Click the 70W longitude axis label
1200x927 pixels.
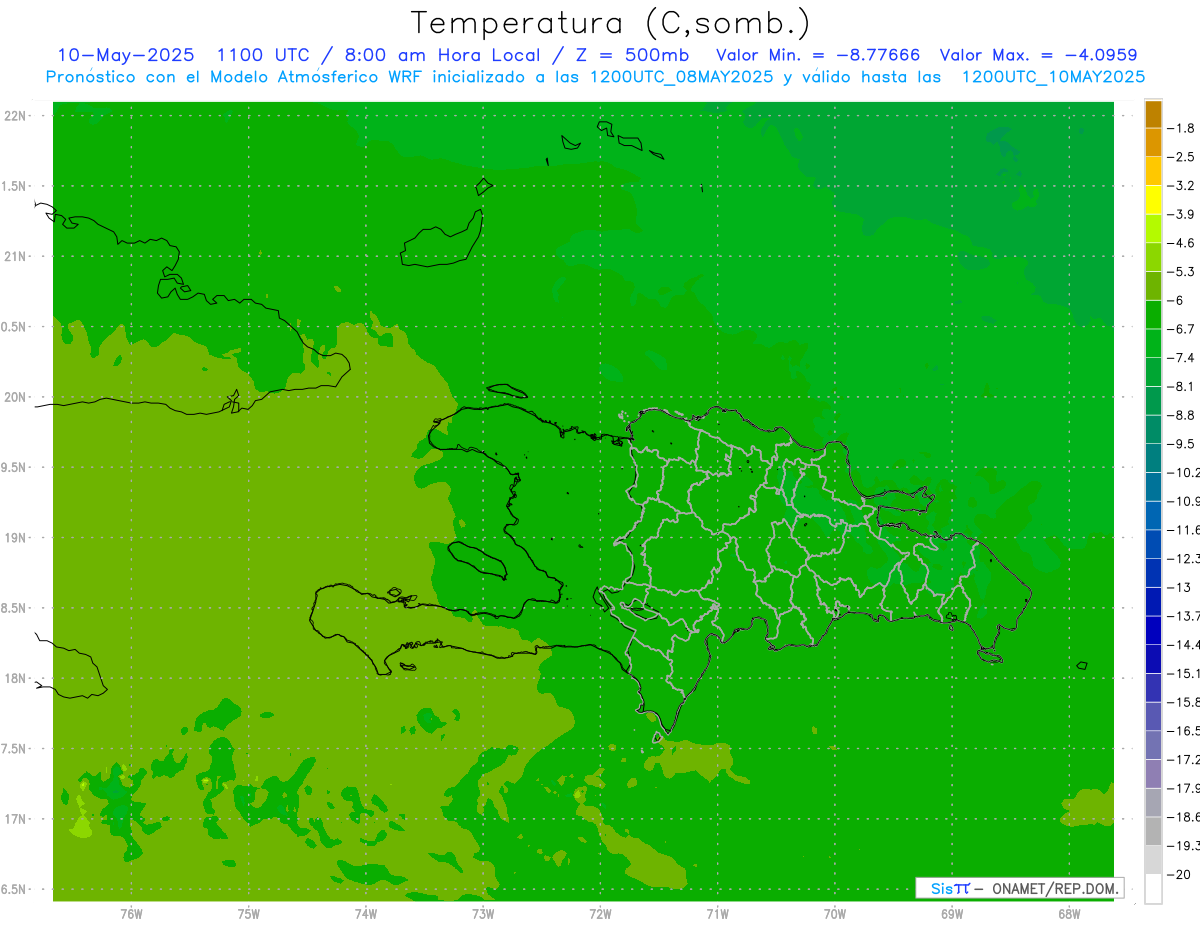pos(834,914)
